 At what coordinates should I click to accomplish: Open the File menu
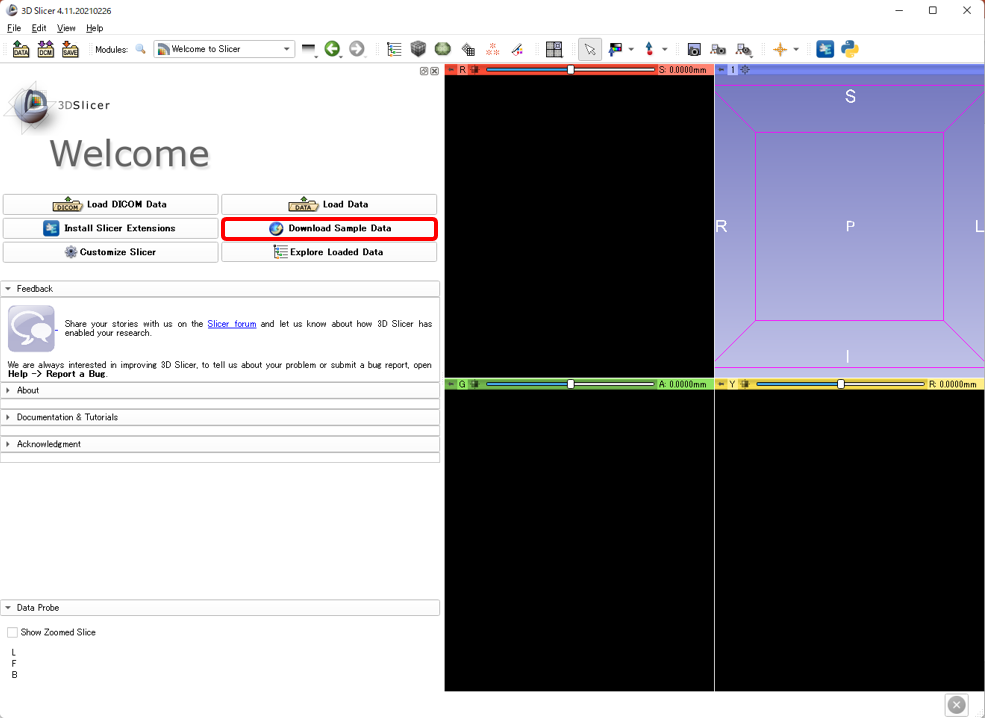pos(14,28)
